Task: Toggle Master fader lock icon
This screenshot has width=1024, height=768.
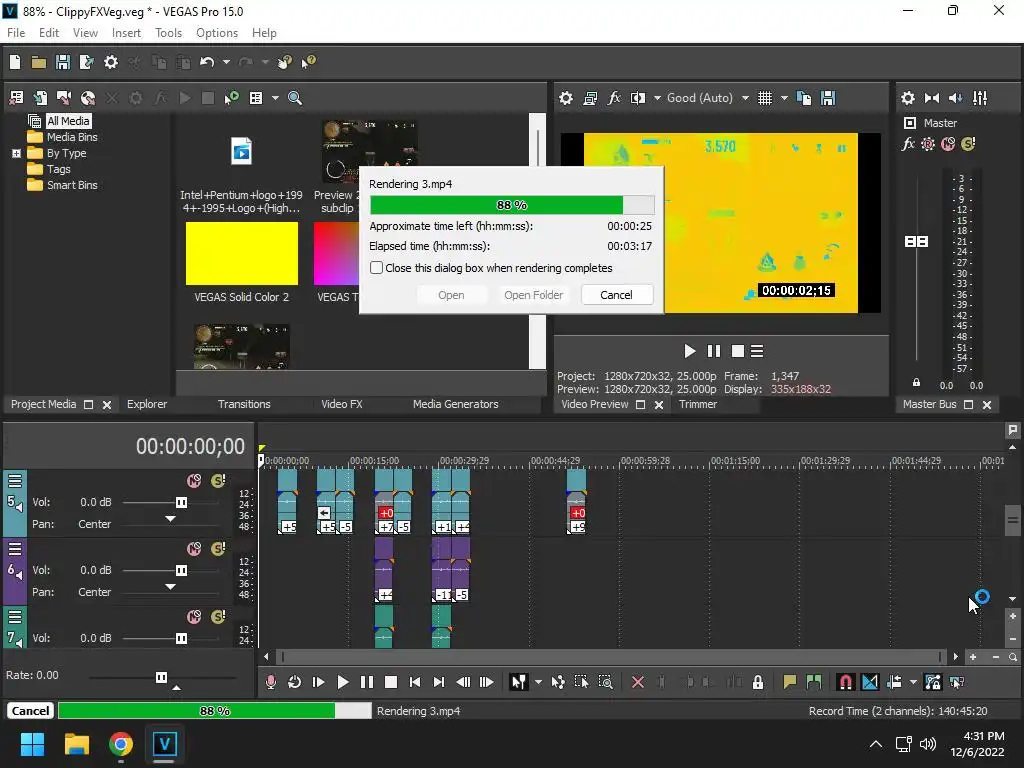Action: [x=916, y=383]
